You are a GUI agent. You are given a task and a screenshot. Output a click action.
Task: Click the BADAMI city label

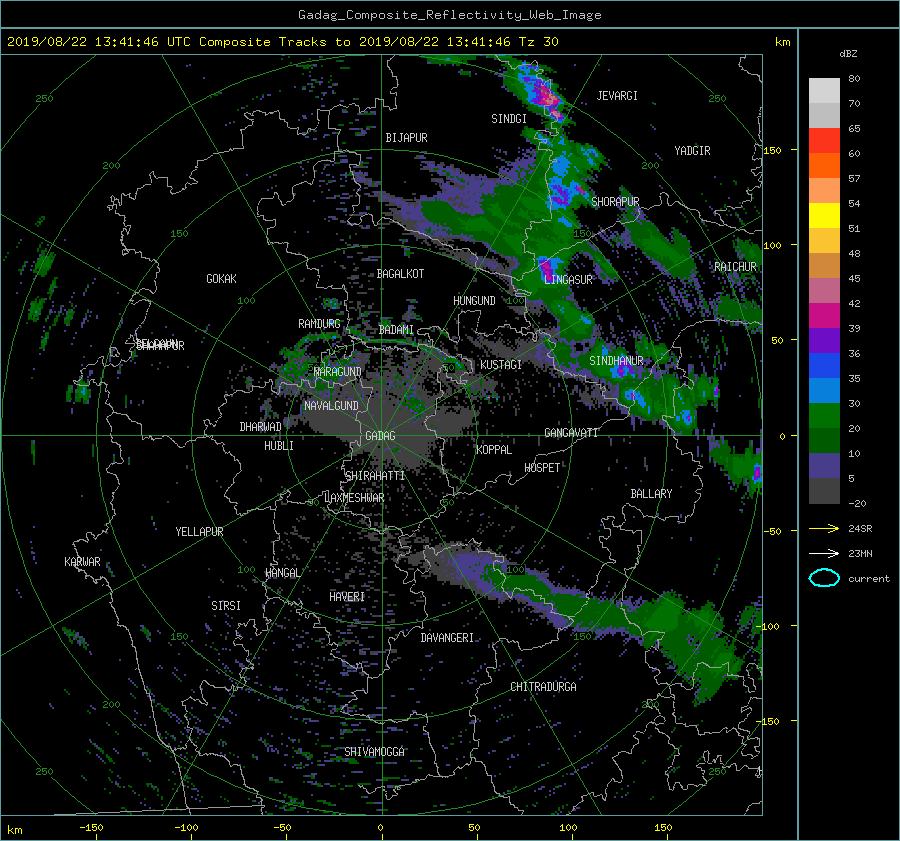tap(396, 330)
